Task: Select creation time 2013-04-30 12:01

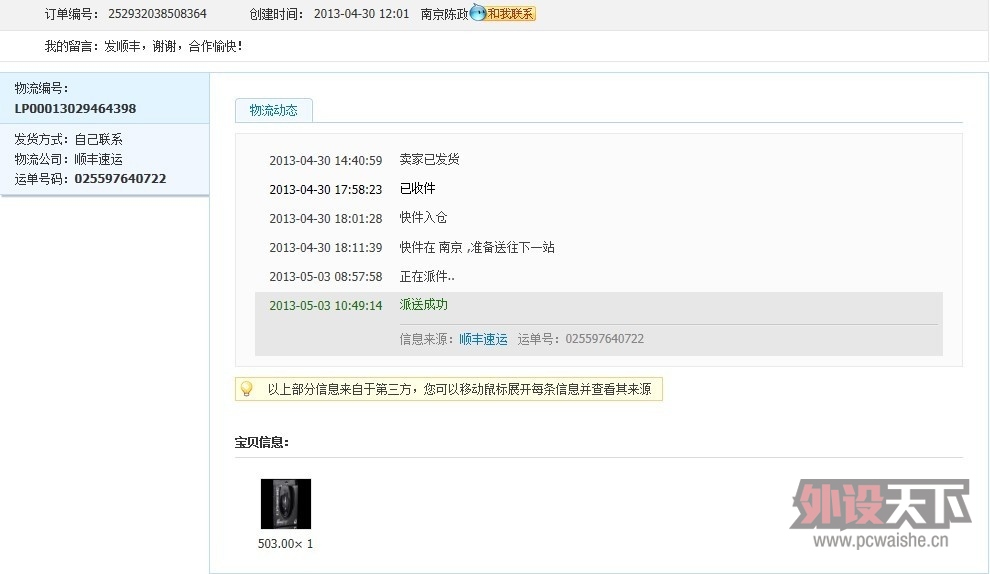Action: coord(361,13)
